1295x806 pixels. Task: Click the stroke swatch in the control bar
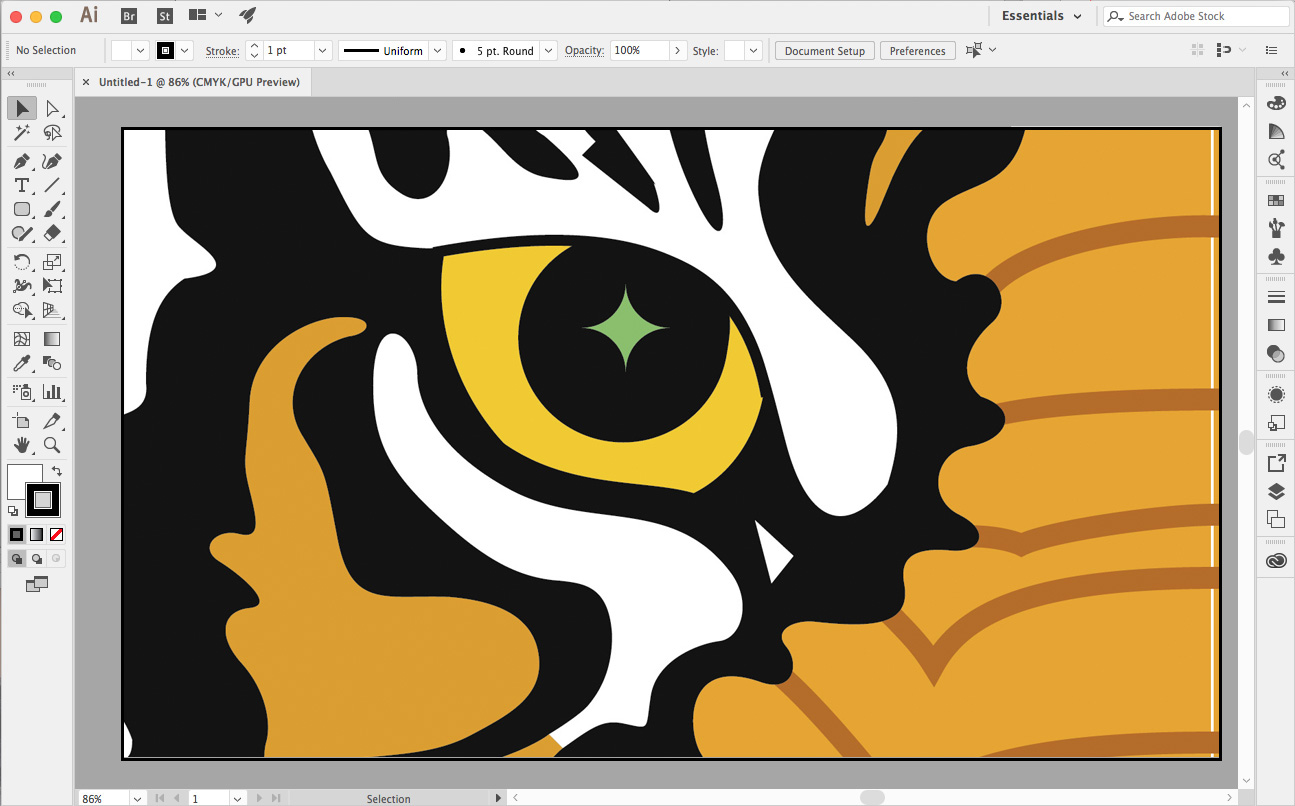(165, 51)
